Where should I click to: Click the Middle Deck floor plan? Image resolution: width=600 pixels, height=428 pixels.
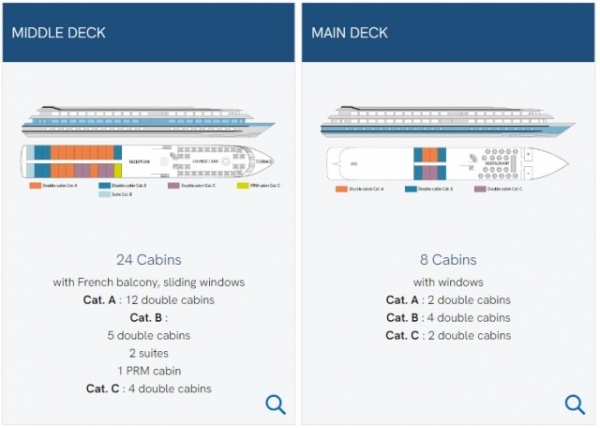pyautogui.click(x=148, y=161)
